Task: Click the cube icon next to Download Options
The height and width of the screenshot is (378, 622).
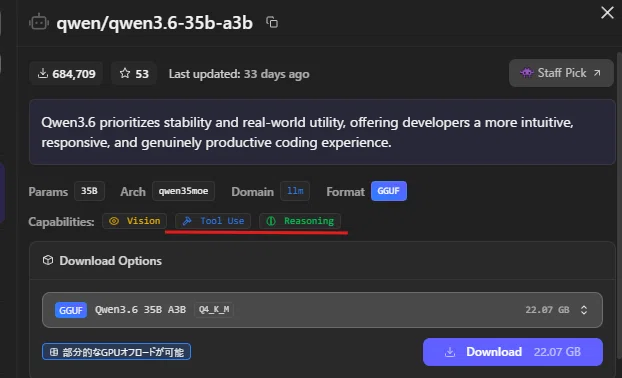Action: pos(48,260)
